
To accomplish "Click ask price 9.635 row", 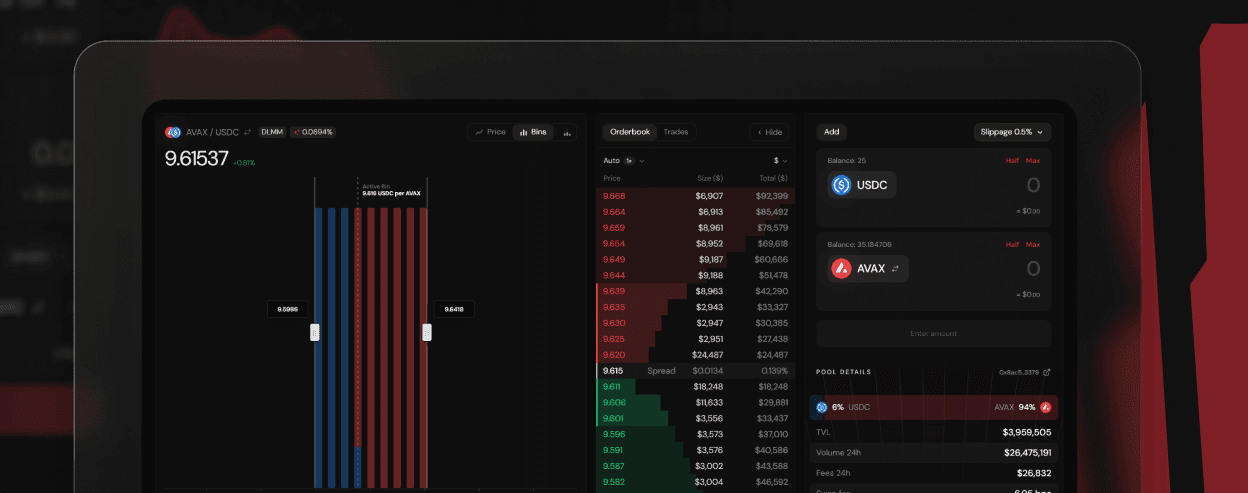I will (x=696, y=307).
